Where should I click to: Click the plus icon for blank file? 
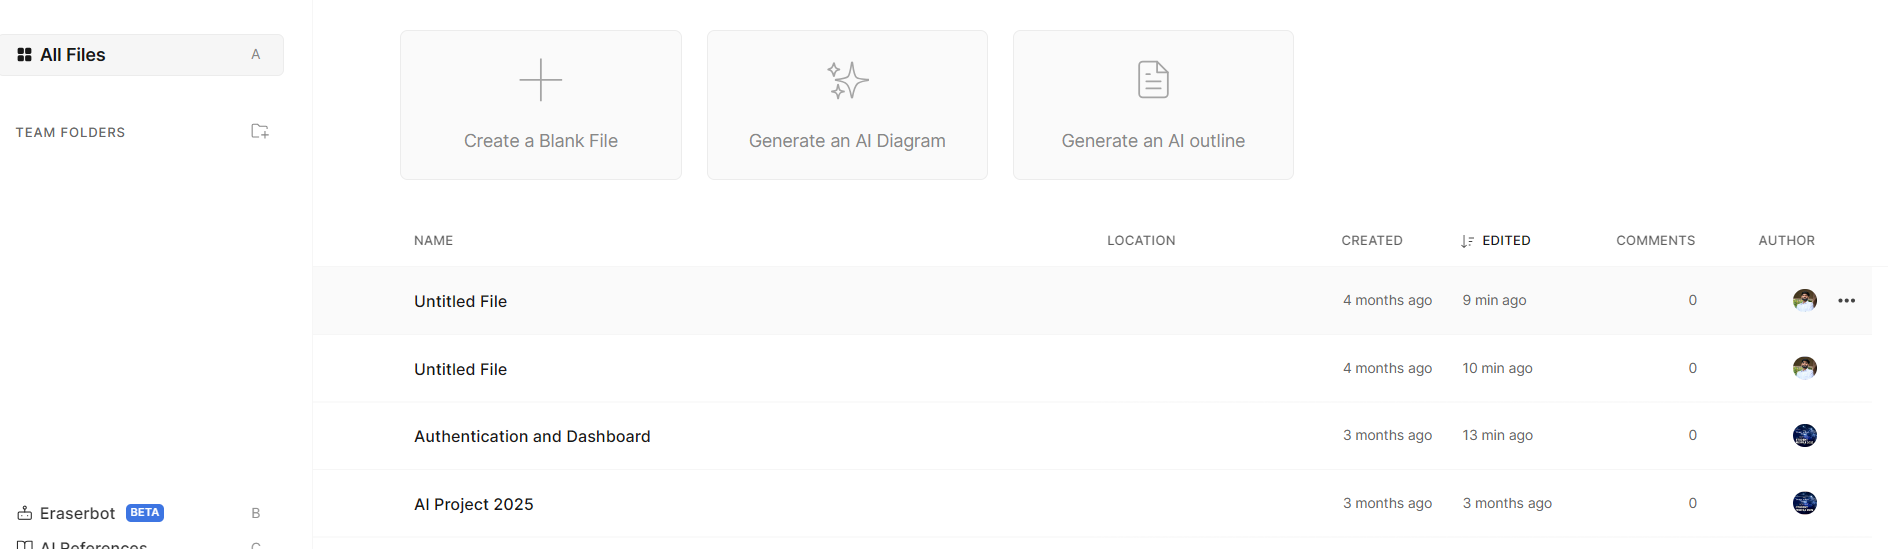[541, 80]
